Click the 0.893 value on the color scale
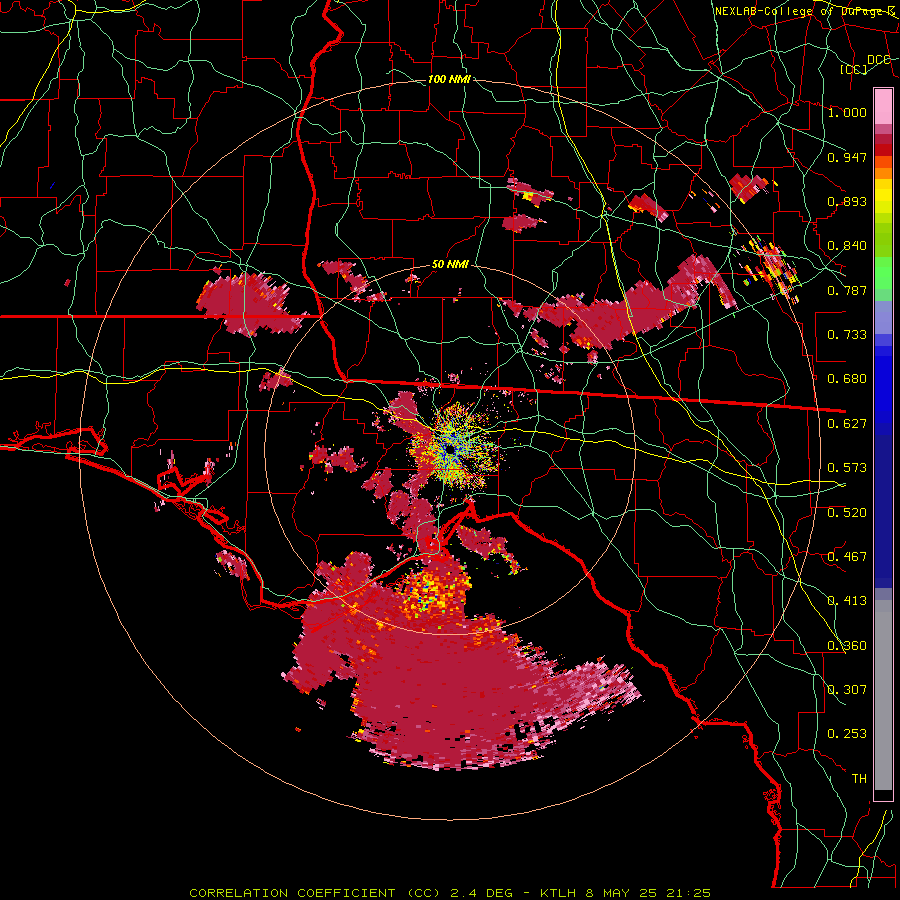900x900 pixels. point(847,201)
